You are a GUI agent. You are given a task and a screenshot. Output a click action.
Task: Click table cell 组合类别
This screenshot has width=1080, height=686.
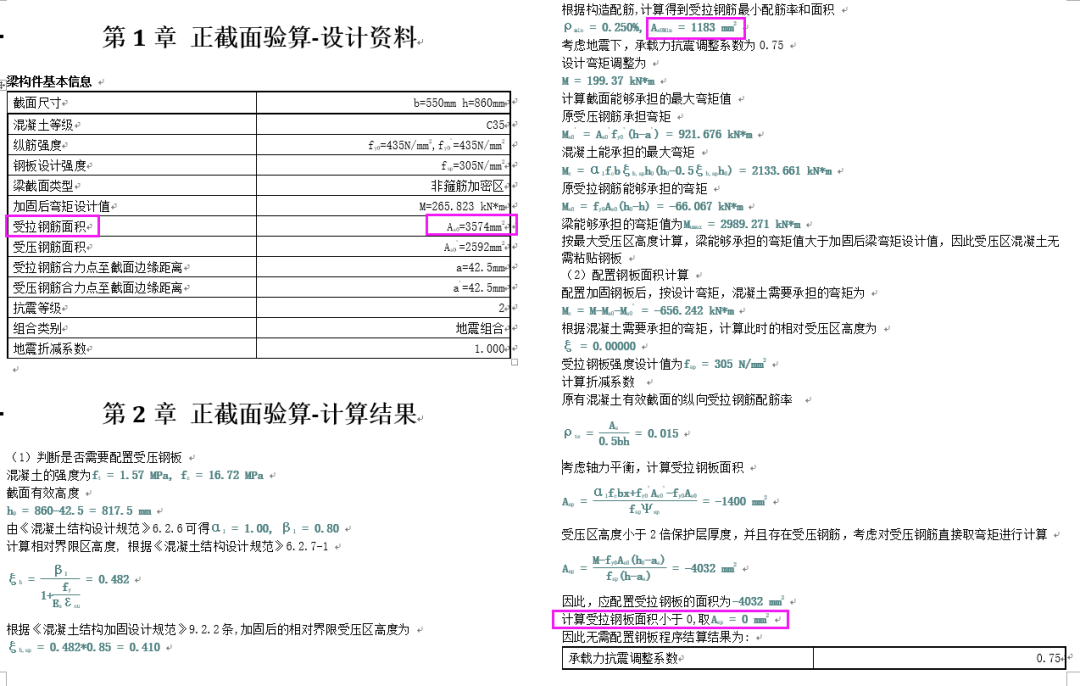click(x=132, y=328)
